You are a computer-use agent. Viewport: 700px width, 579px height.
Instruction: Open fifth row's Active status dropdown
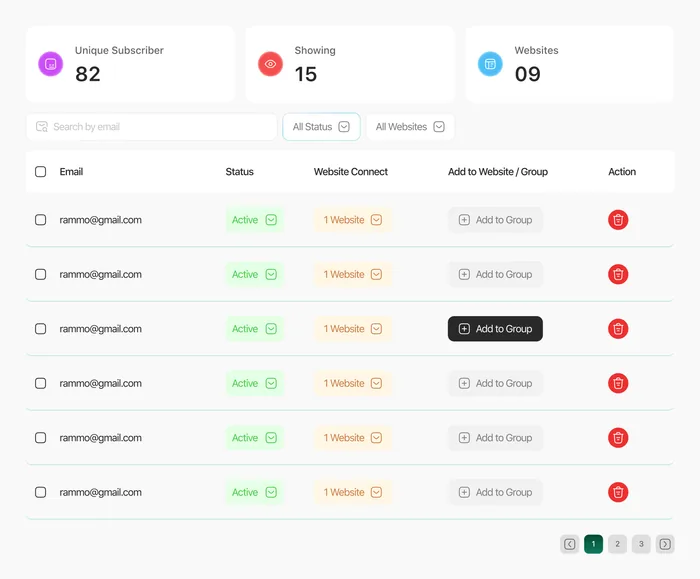[x=254, y=437]
